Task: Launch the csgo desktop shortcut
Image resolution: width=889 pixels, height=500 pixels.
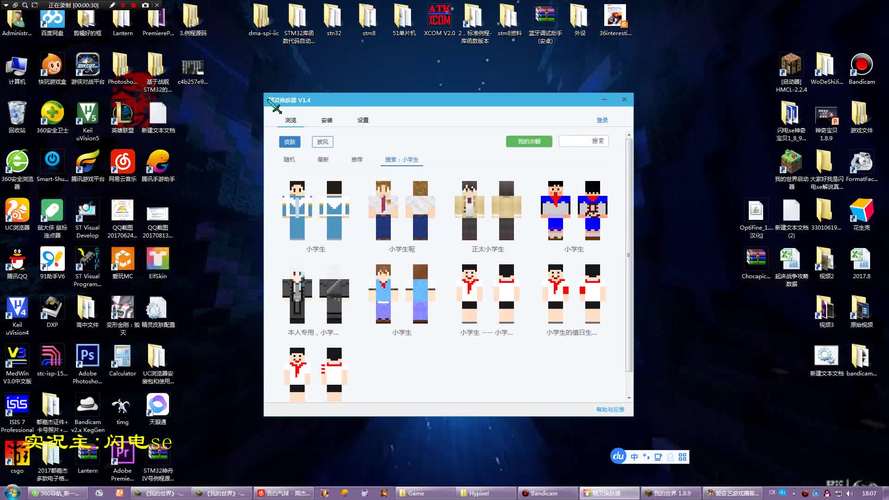Action: (16, 458)
